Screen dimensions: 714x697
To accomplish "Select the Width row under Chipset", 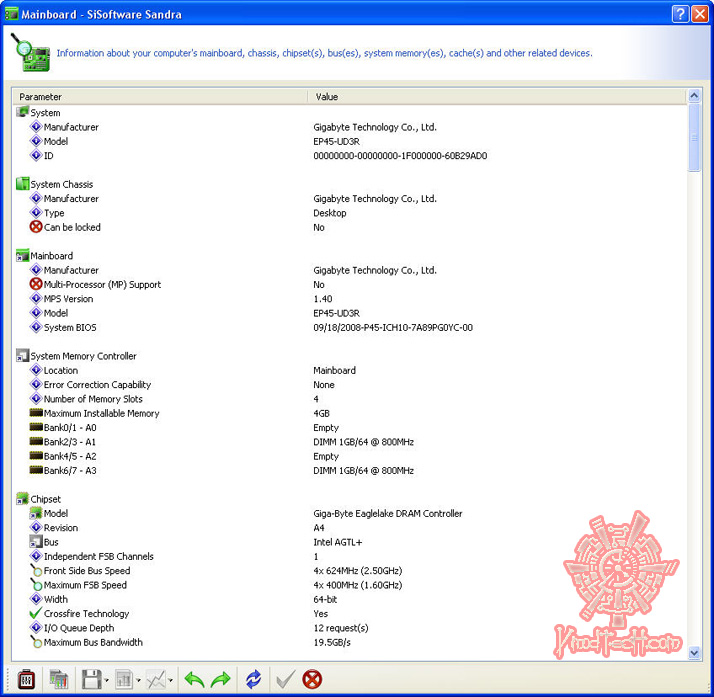I will 350,599.
